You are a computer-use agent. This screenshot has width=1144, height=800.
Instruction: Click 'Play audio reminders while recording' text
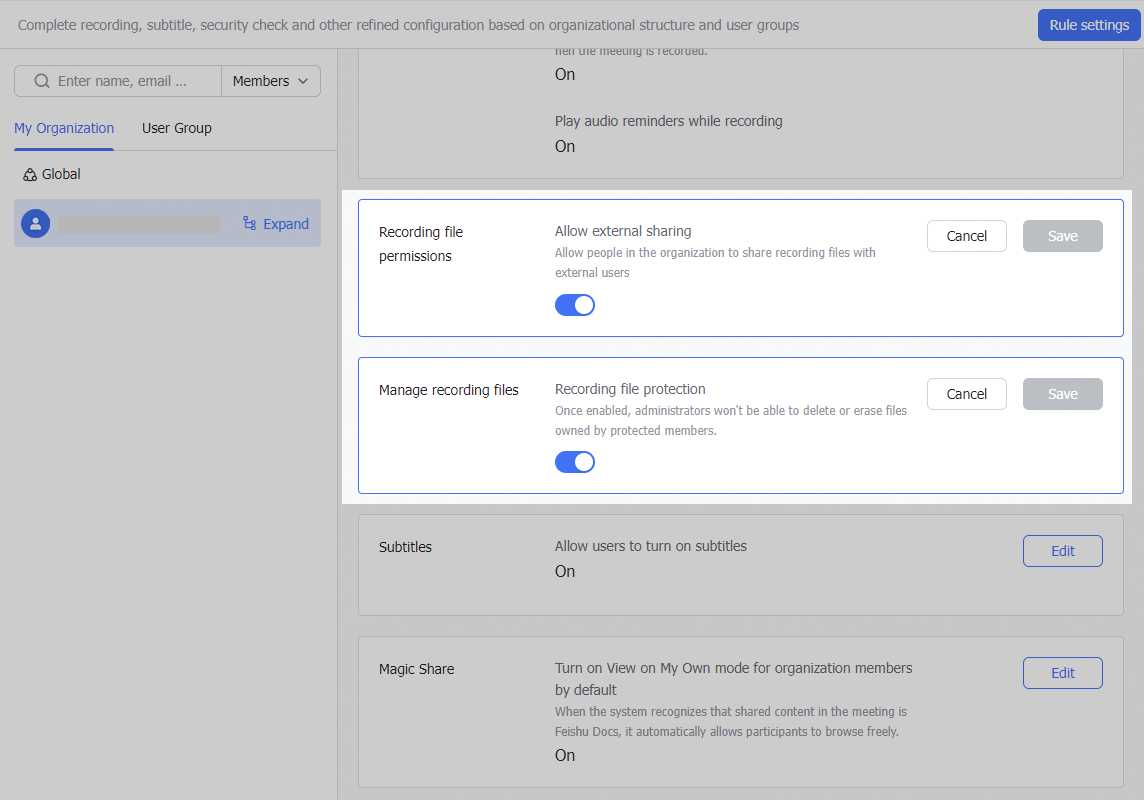click(x=668, y=121)
